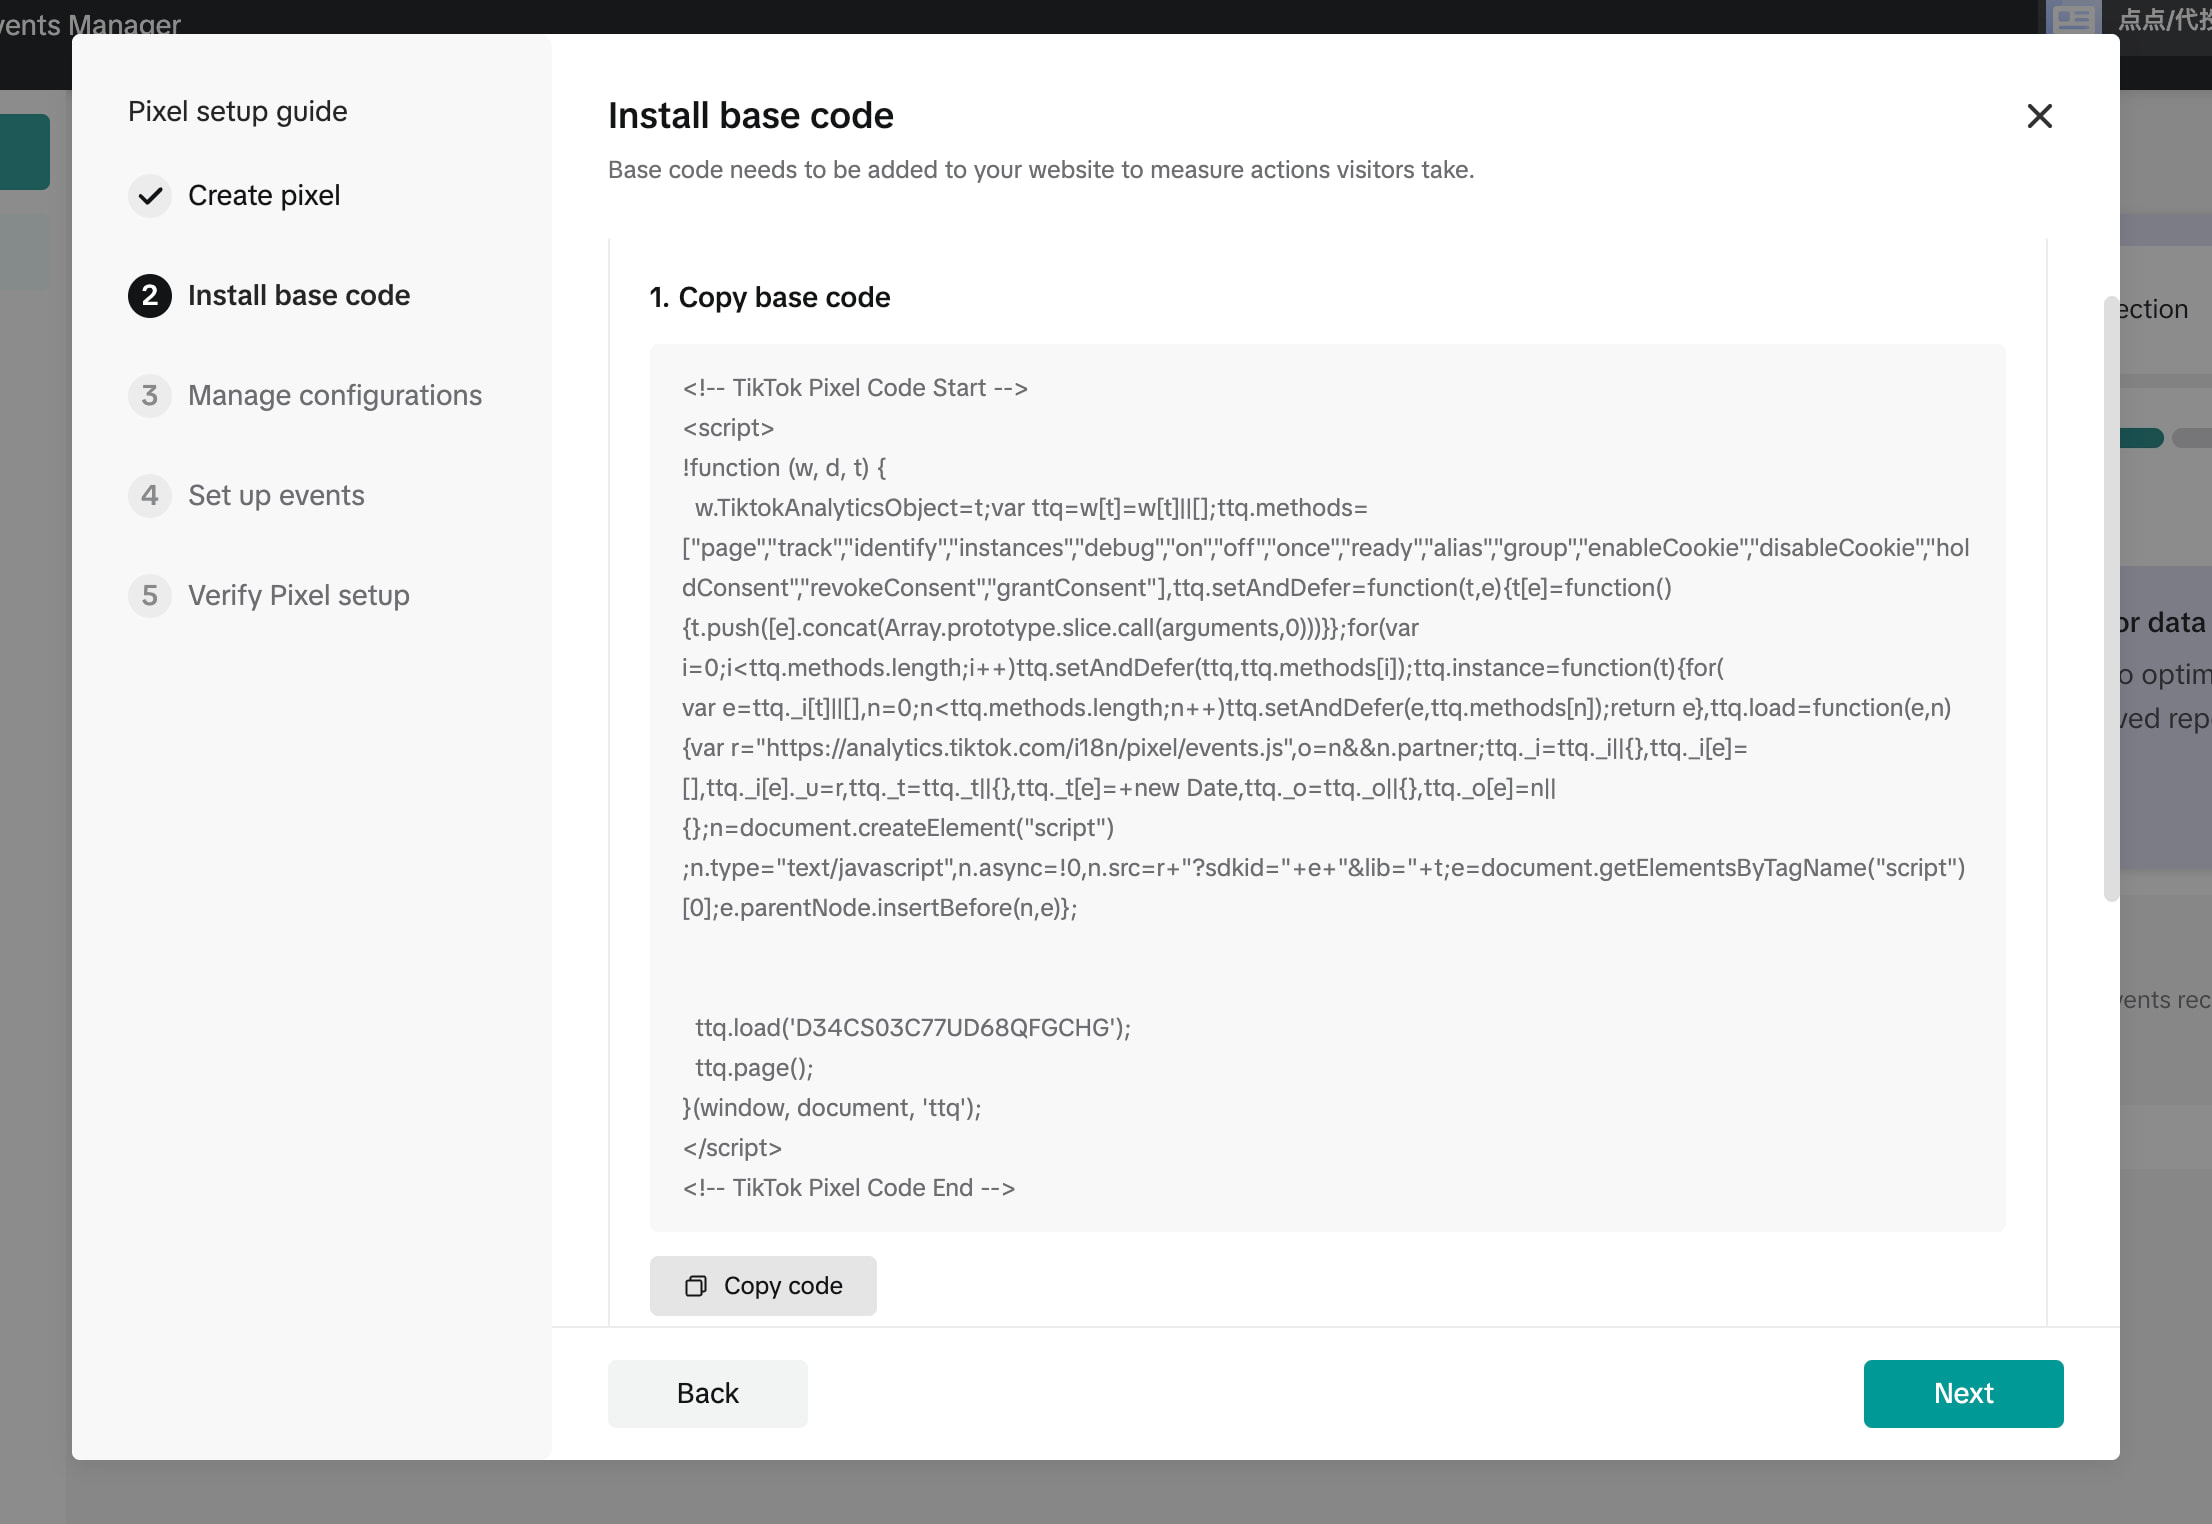Click the copy icon beside Copy code

pos(695,1286)
